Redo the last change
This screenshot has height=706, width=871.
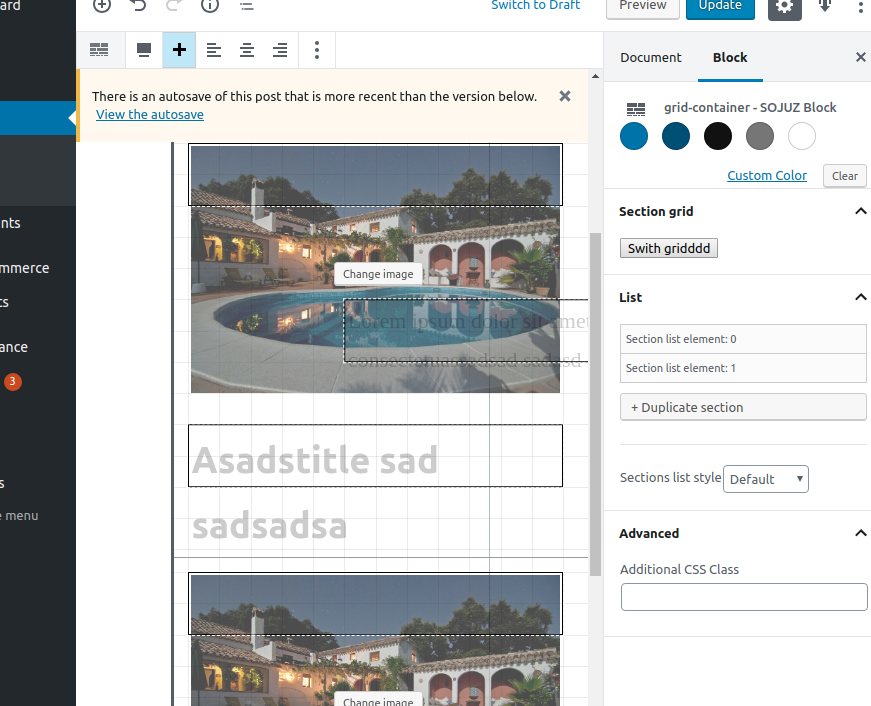(174, 6)
